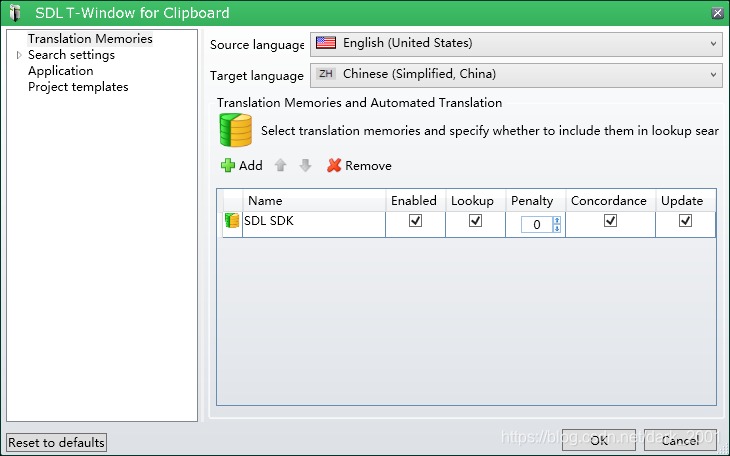Click the move up arrow icon
Image resolution: width=730 pixels, height=456 pixels.
pos(280,165)
